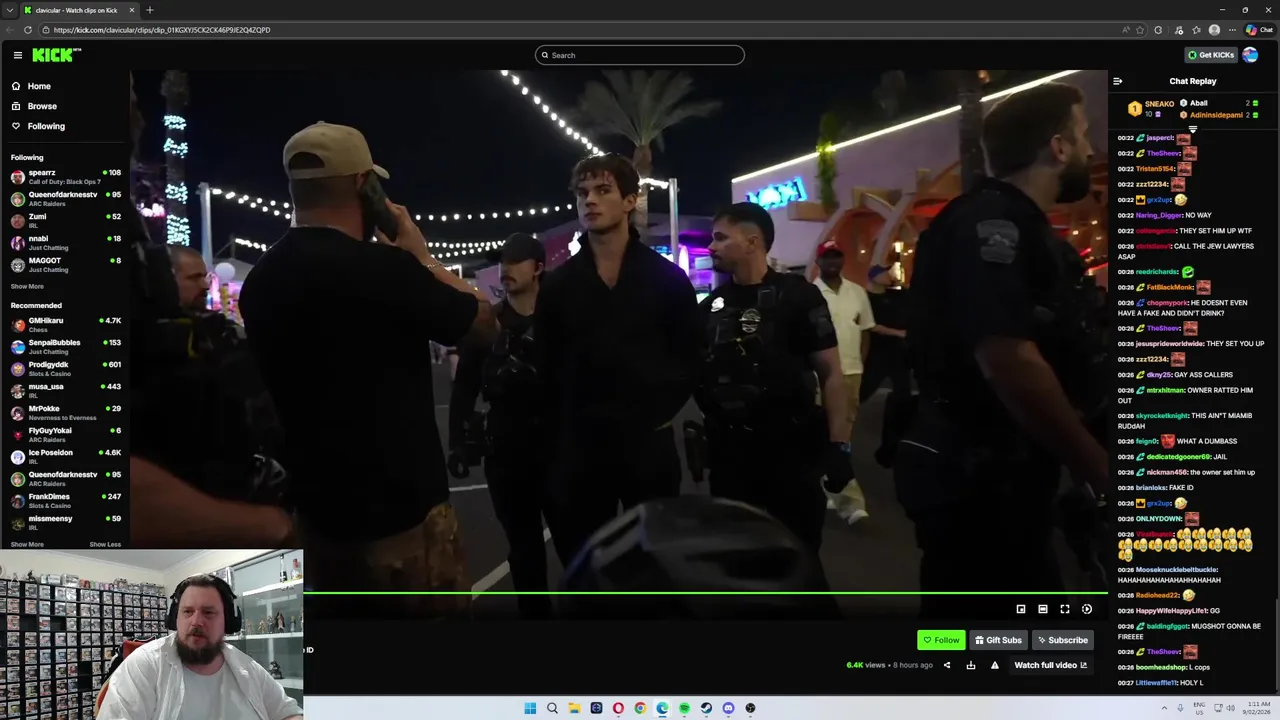Report this clip
The image size is (1280, 720).
click(995, 665)
